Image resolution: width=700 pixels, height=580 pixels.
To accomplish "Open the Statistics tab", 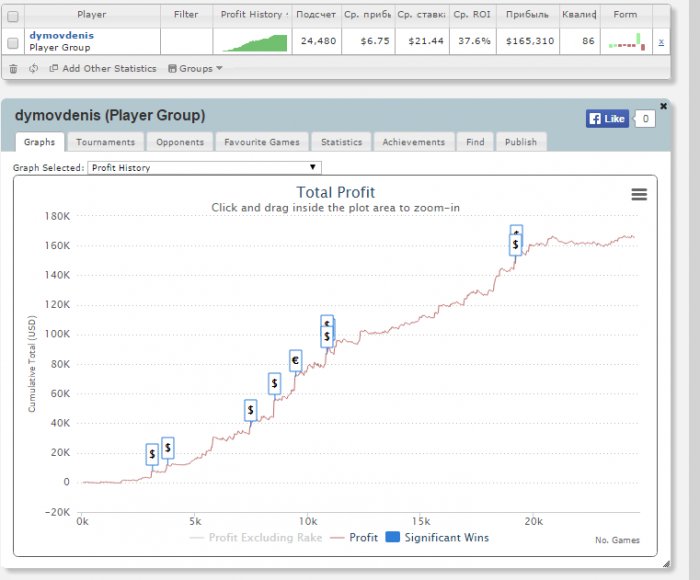I will point(342,142).
